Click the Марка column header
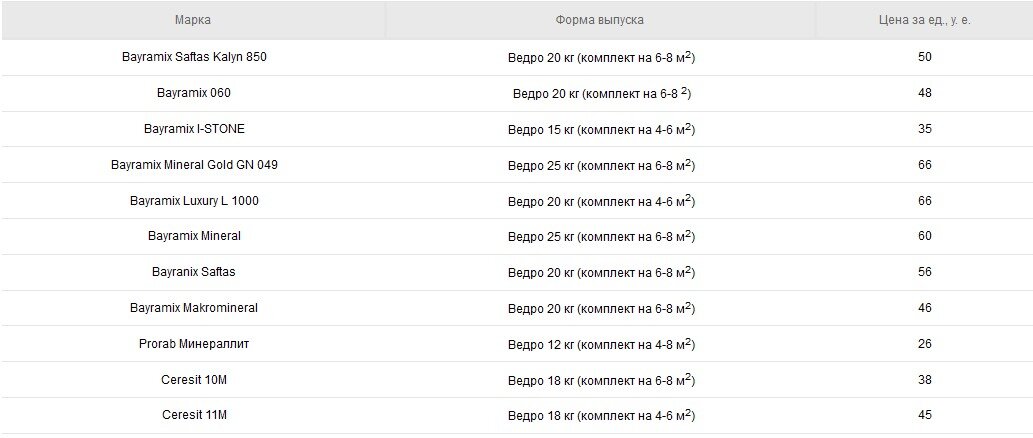 click(193, 20)
